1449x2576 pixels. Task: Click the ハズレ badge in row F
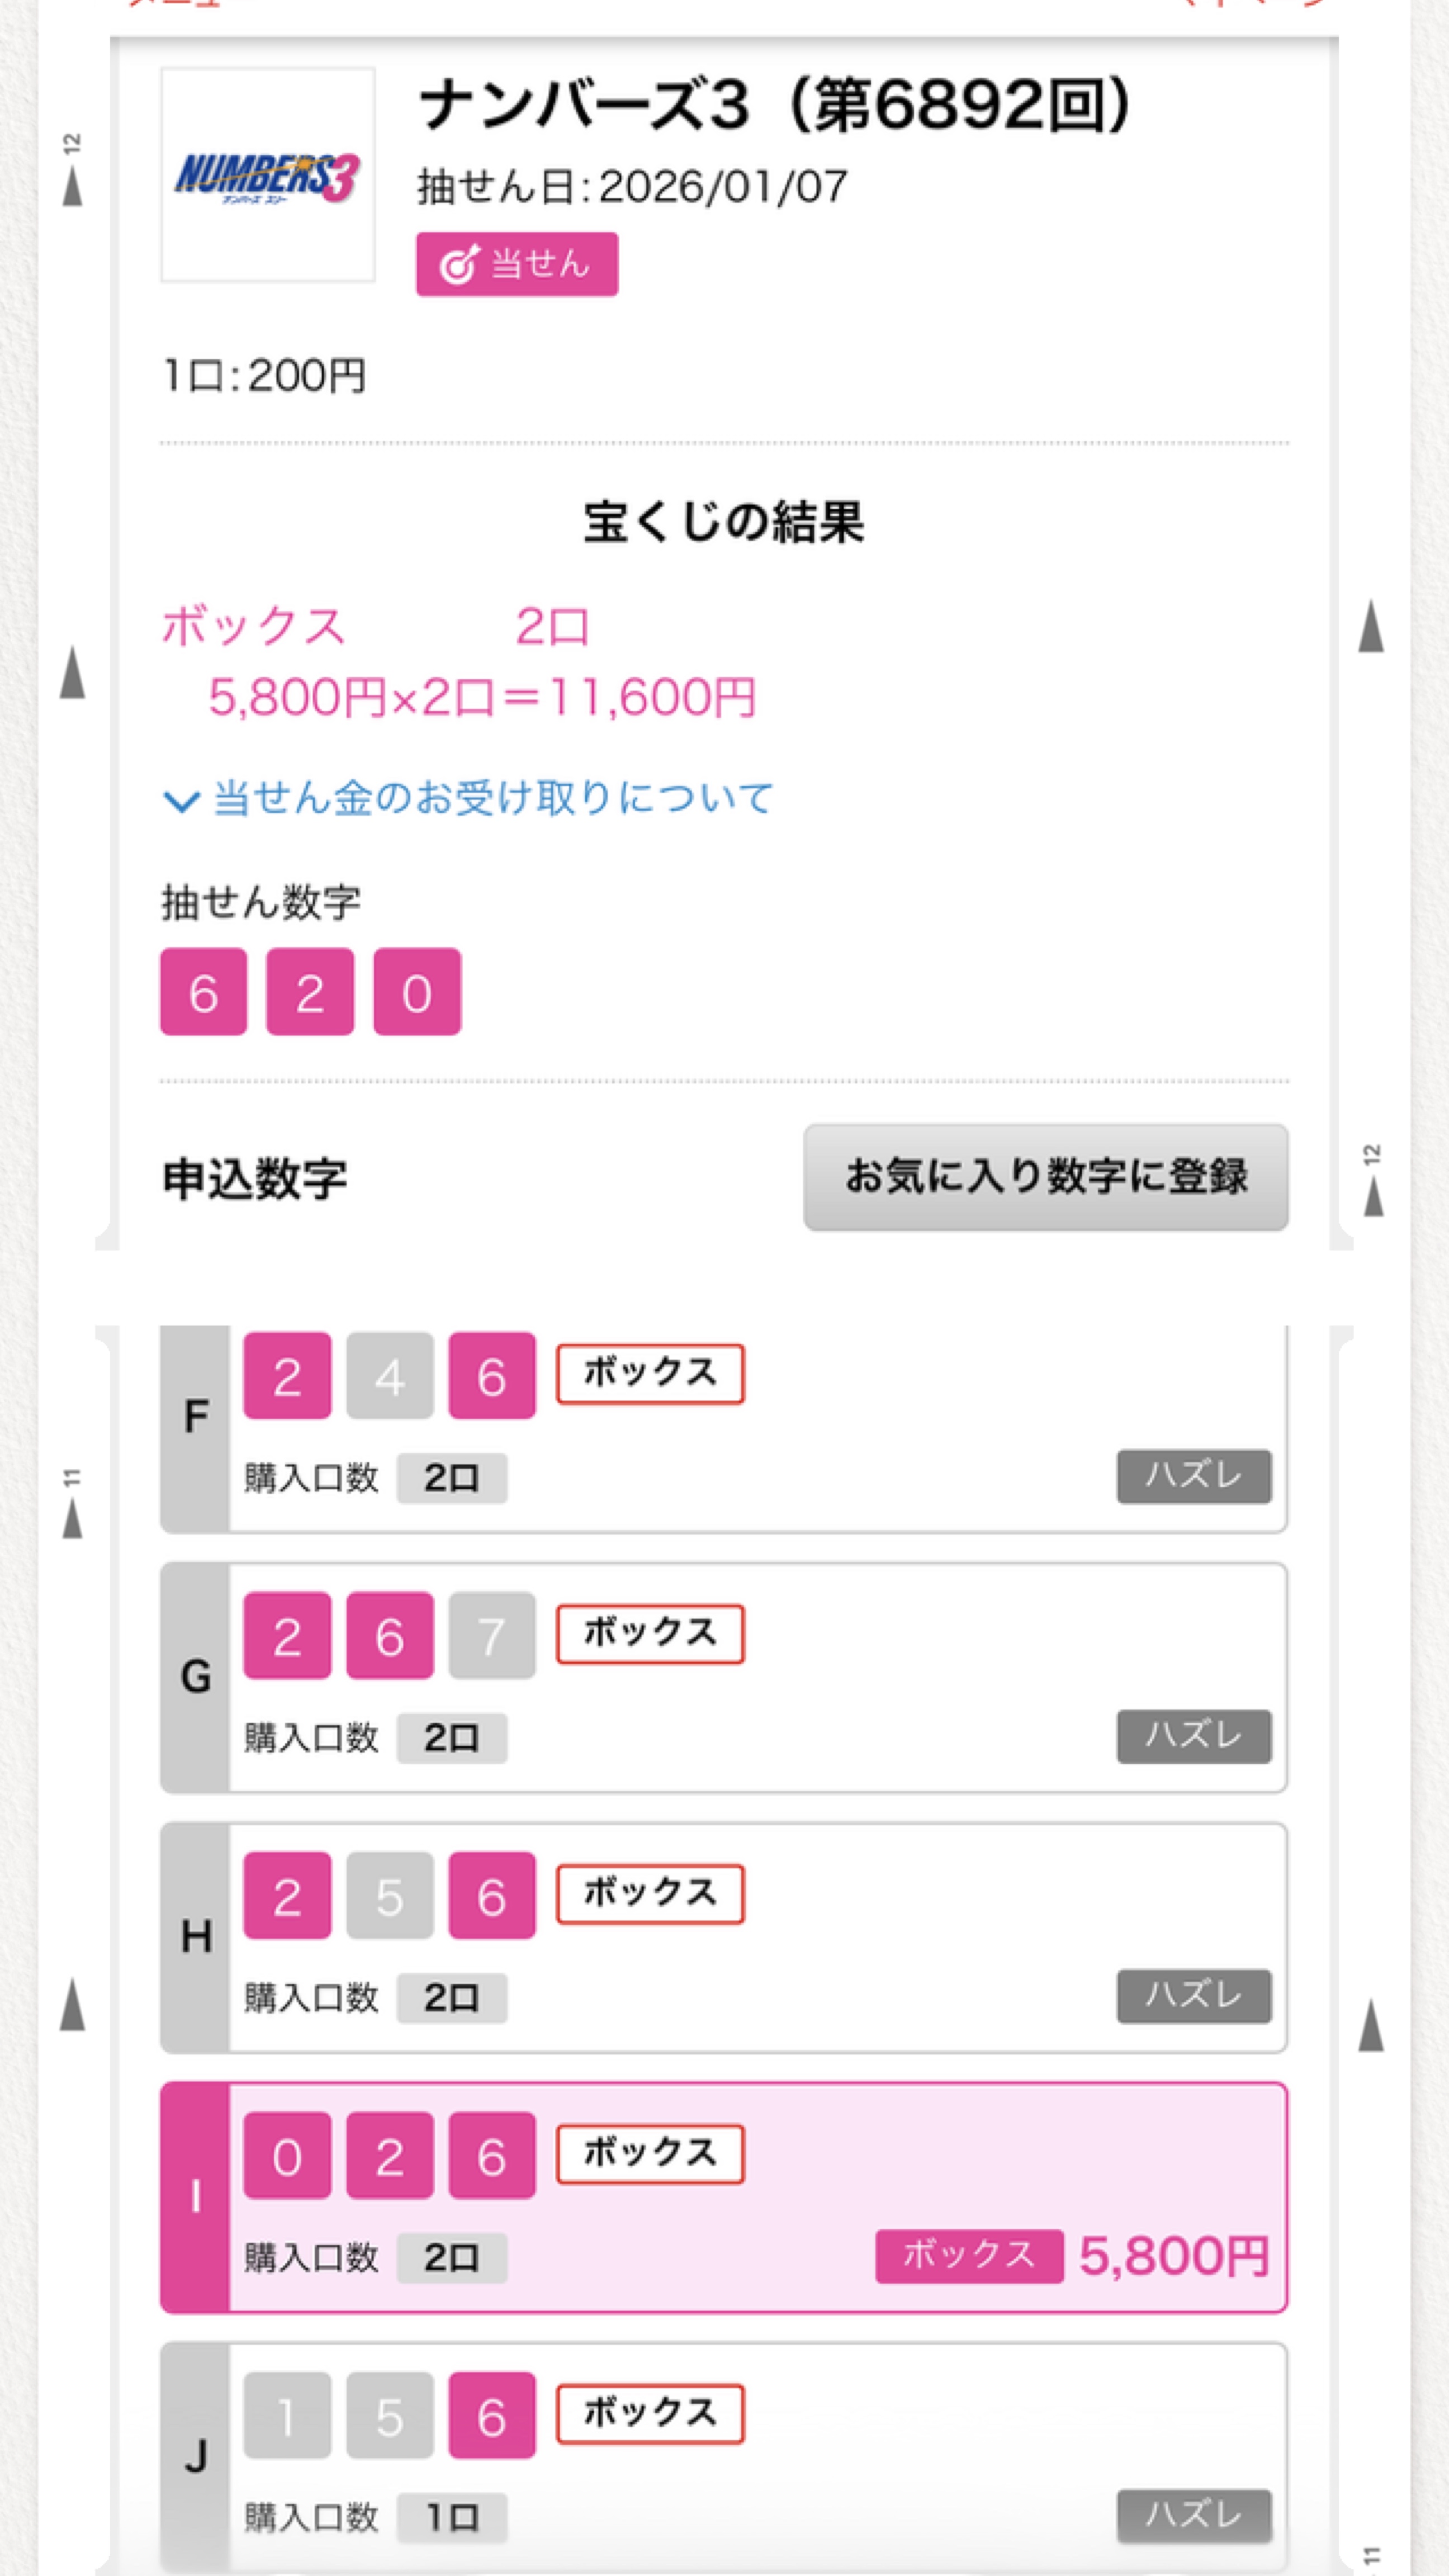(x=1193, y=1475)
